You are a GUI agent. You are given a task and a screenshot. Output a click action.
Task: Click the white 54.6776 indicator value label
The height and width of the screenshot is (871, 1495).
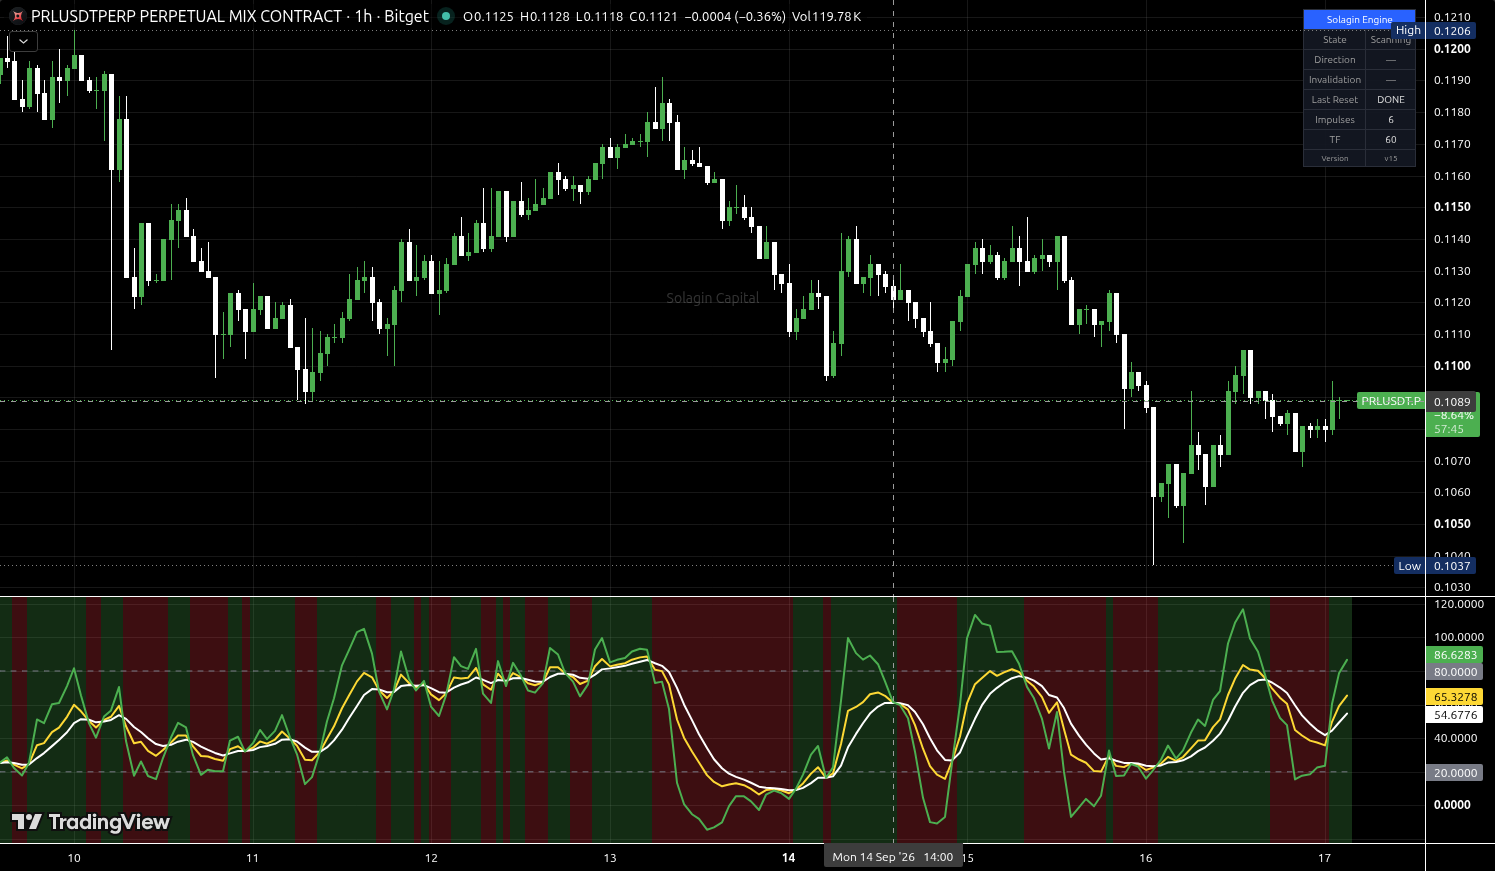1455,715
